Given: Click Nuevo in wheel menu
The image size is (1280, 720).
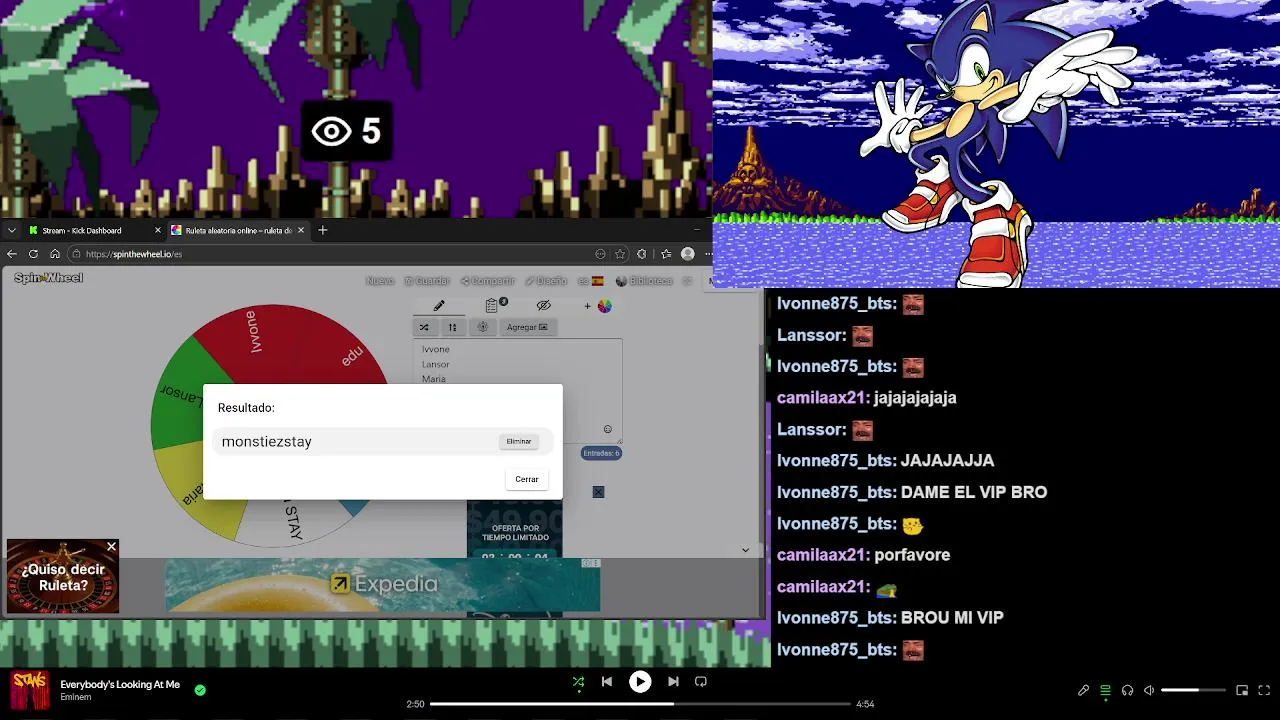Looking at the screenshot, I should pos(380,281).
